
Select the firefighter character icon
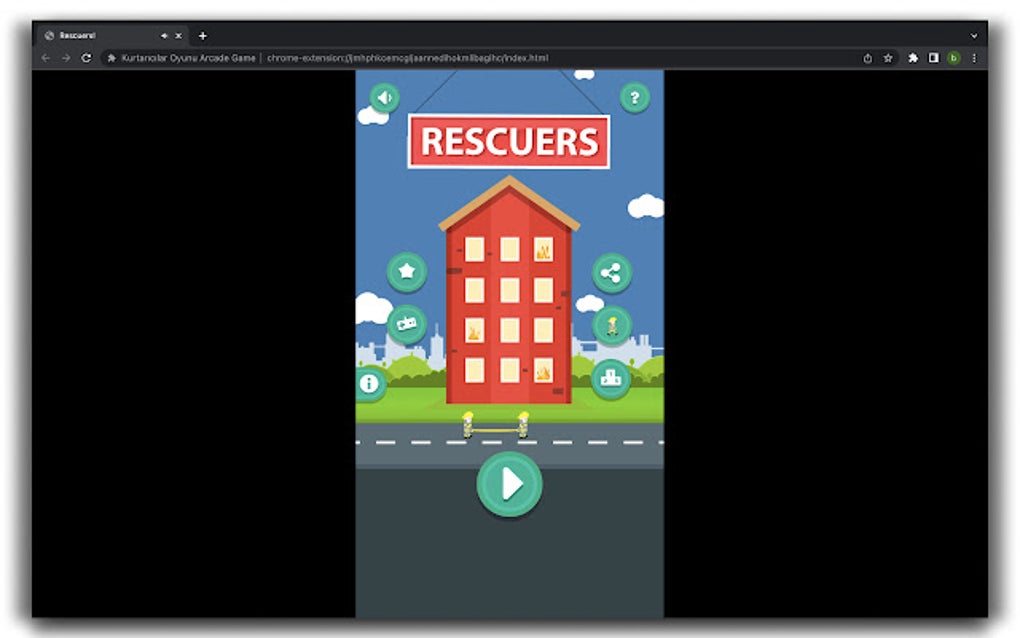(x=614, y=323)
